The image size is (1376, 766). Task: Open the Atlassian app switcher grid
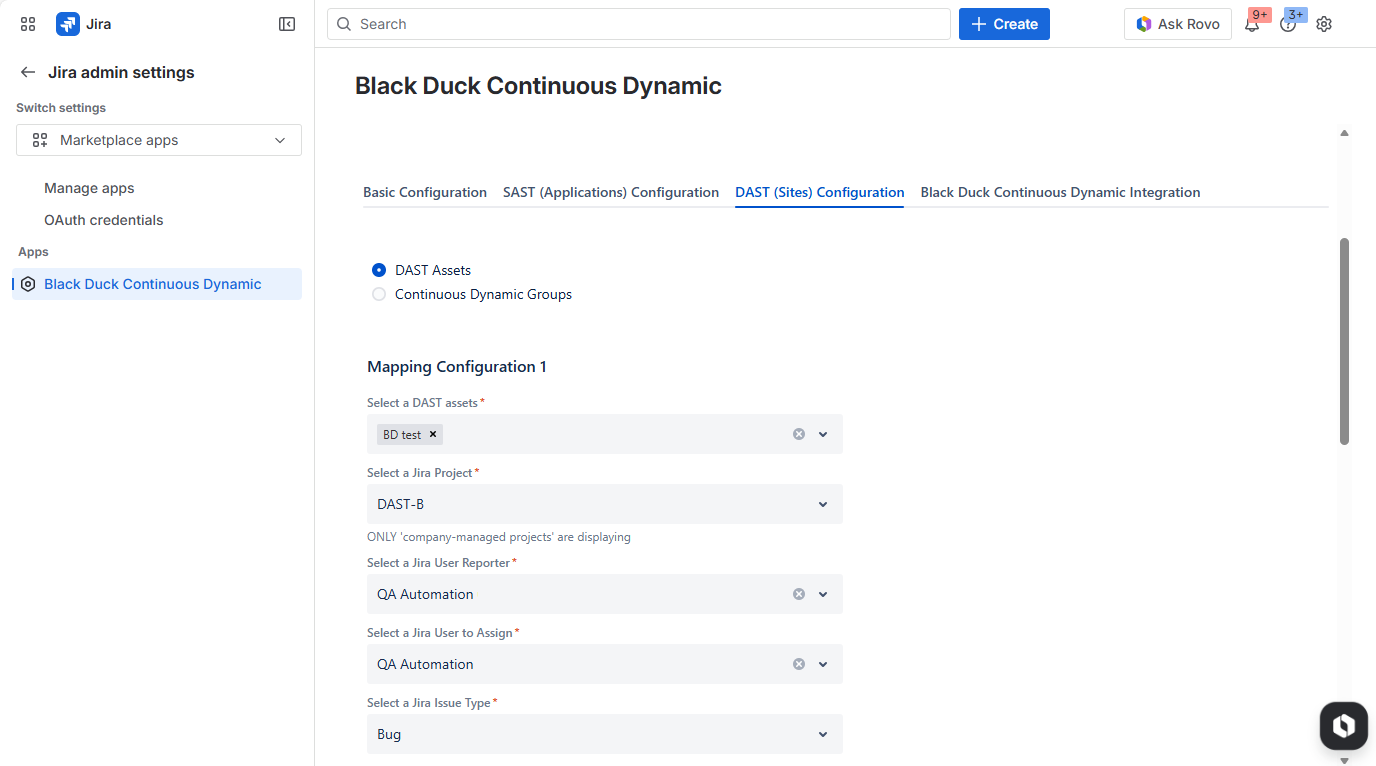27,23
